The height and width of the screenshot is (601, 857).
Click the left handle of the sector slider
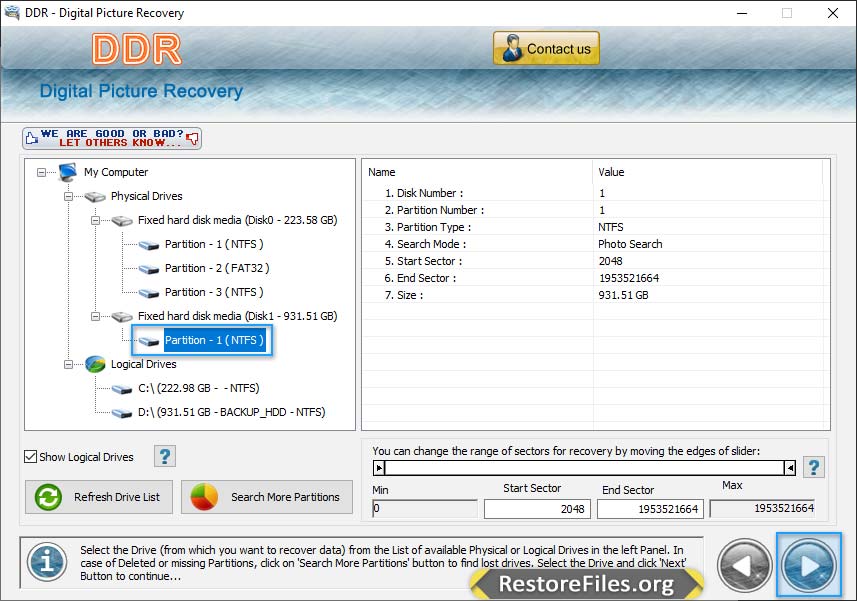point(379,467)
